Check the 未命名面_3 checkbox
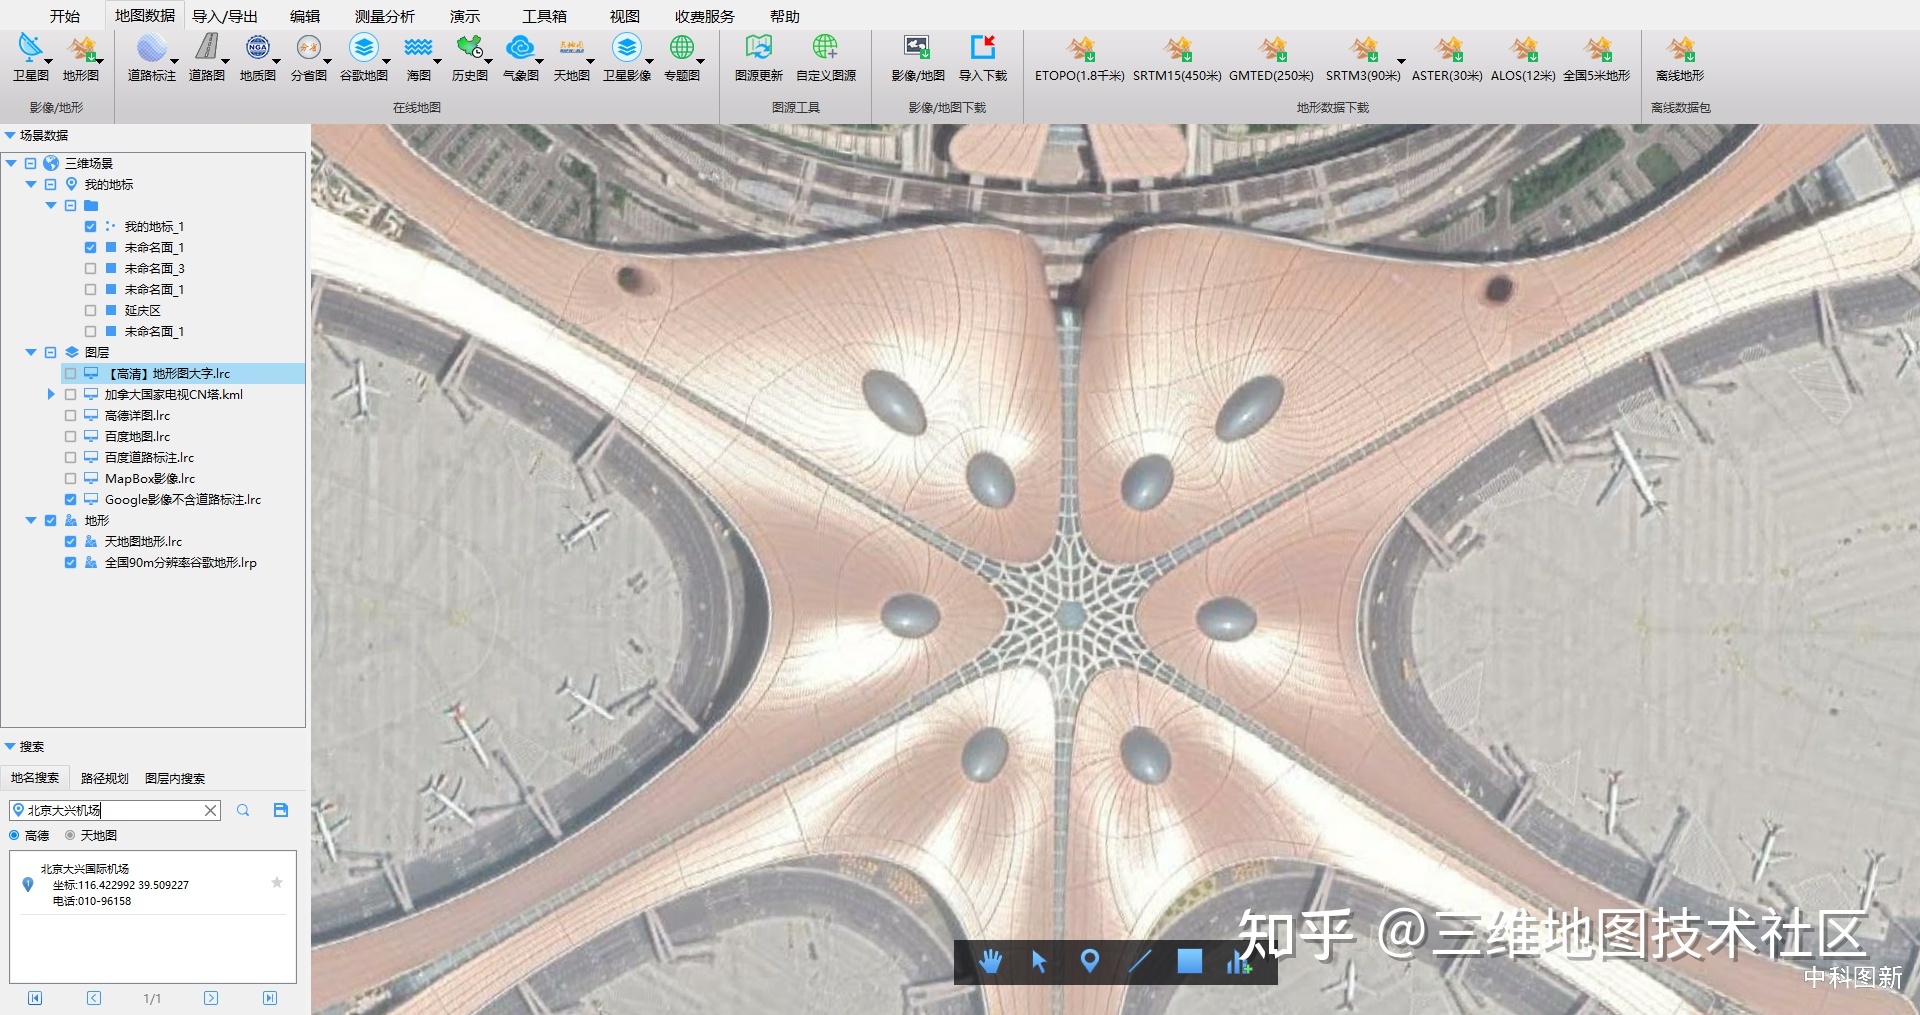The image size is (1920, 1015). pyautogui.click(x=91, y=269)
